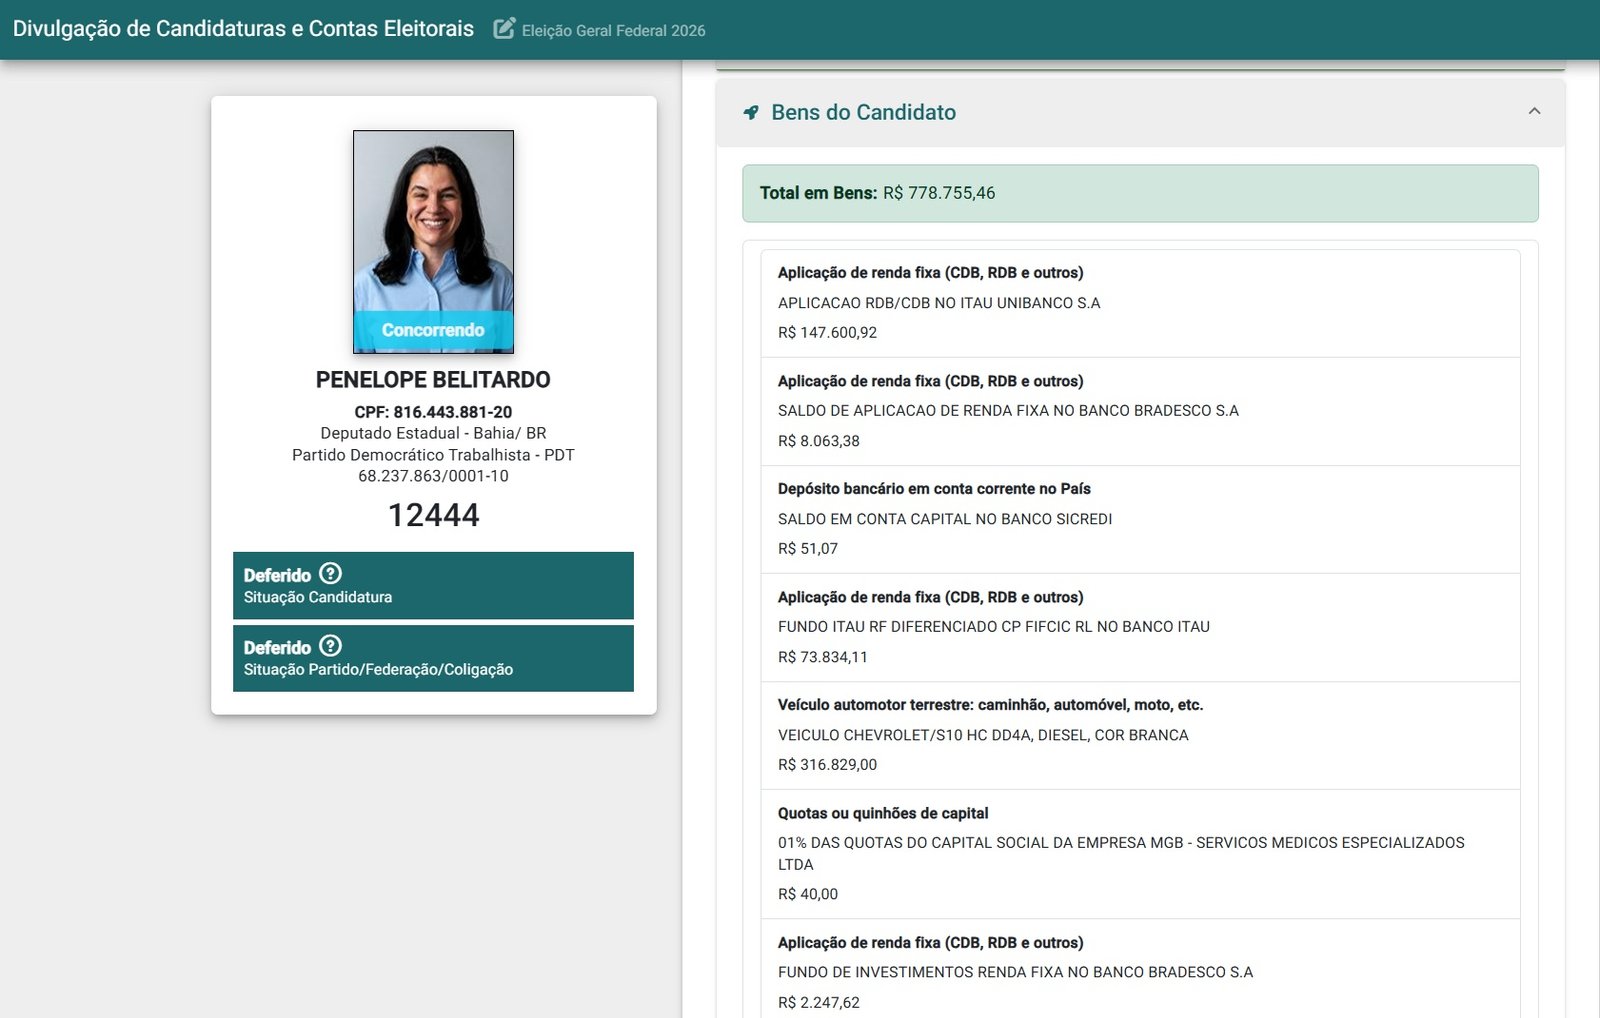Click the CPF: 816.443.881-20 text
This screenshot has height=1018, width=1600.
coord(433,412)
